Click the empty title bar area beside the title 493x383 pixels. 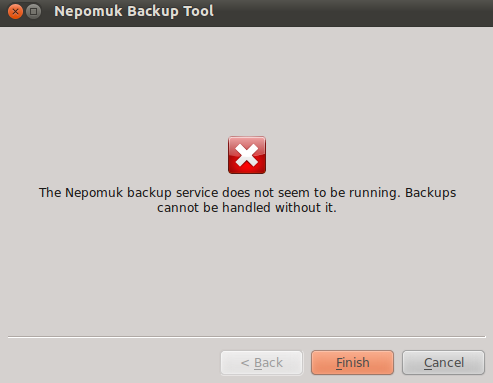pyautogui.click(x=353, y=13)
